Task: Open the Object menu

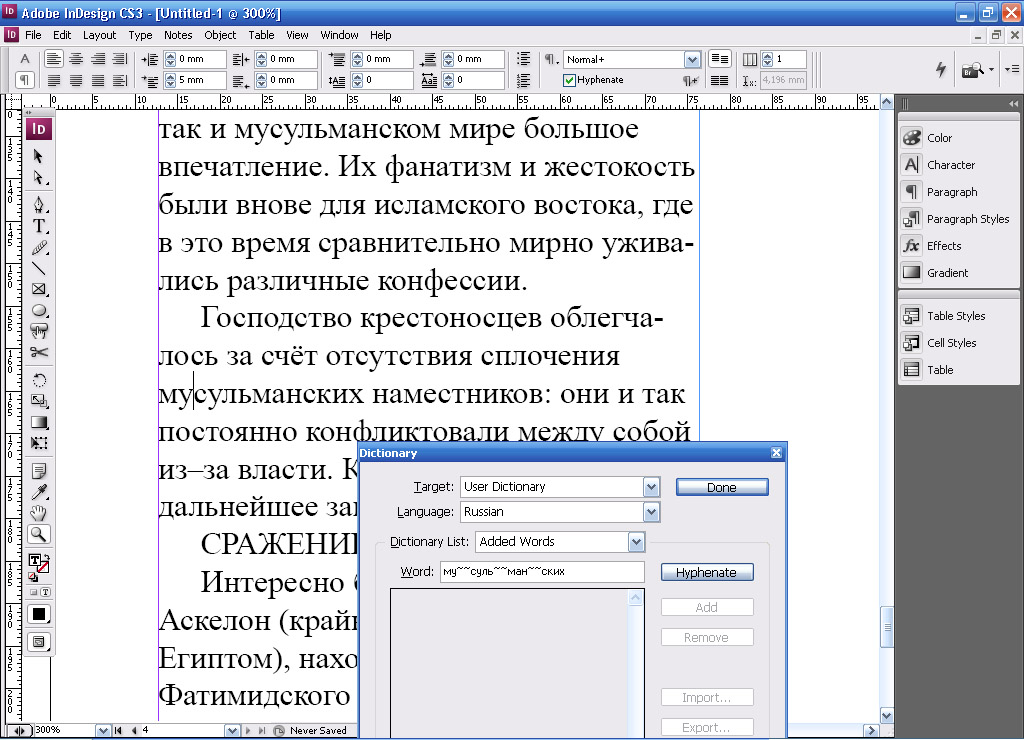Action: point(220,35)
